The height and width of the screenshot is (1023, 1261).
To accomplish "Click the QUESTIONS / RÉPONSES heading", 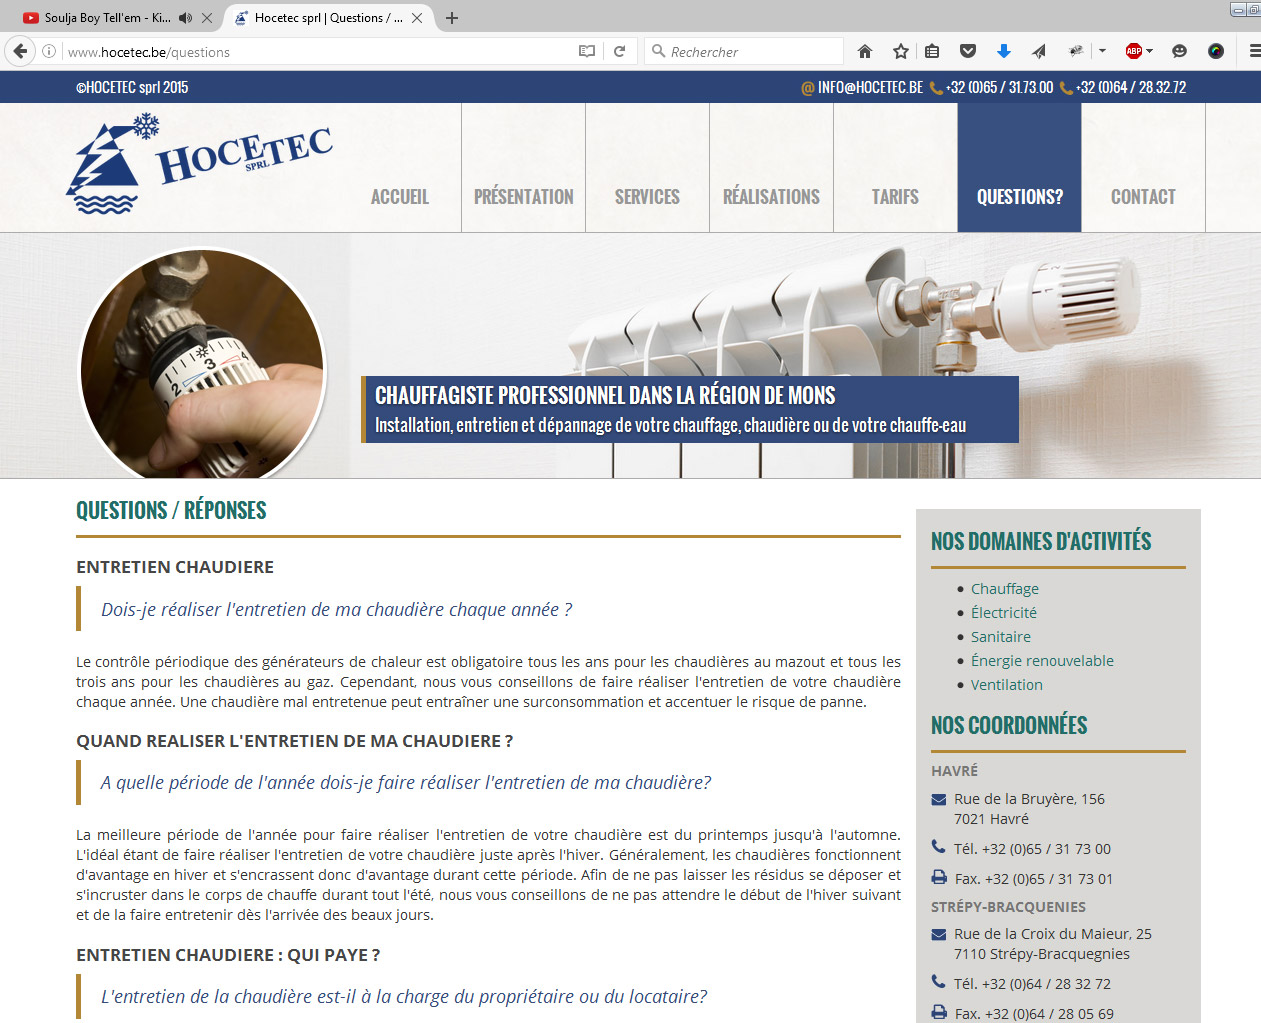I will pos(171,510).
